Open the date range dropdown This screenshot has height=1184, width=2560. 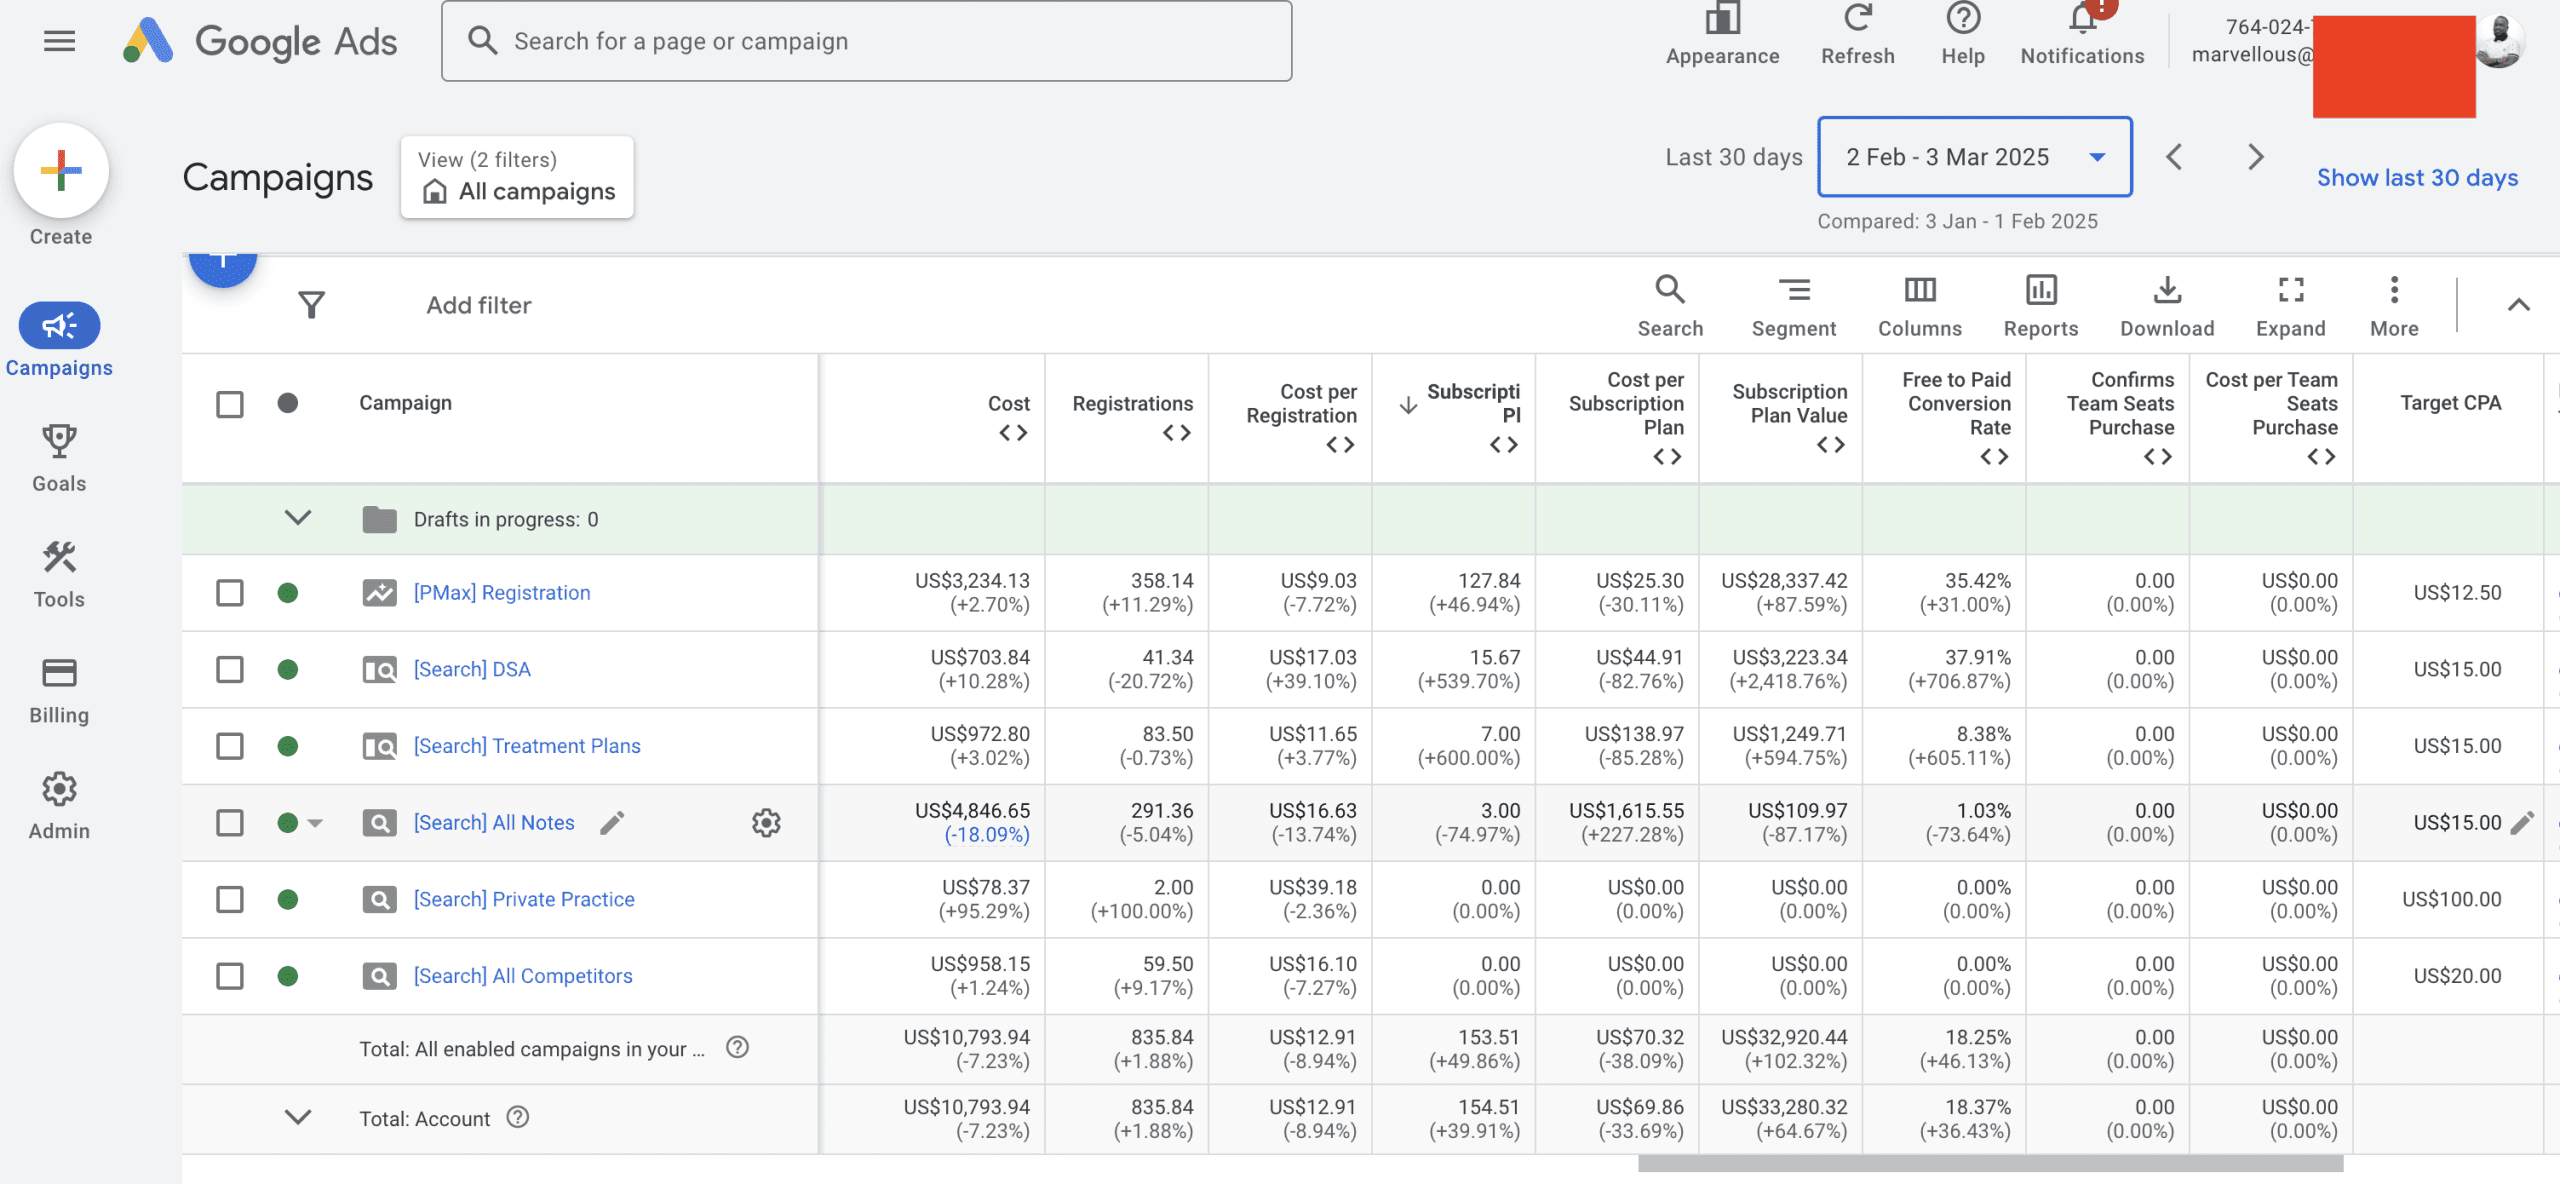(1975, 157)
